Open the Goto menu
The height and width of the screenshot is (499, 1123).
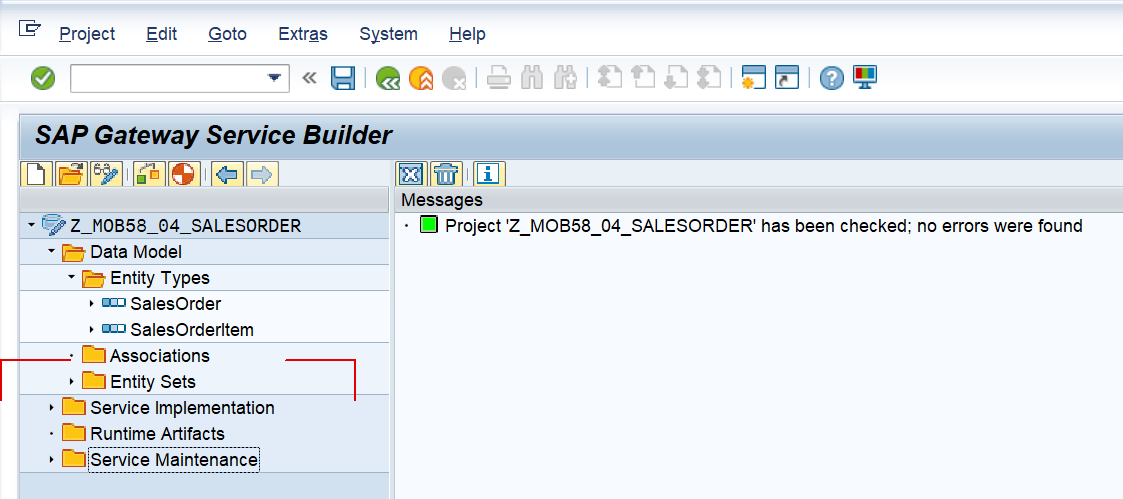(228, 34)
